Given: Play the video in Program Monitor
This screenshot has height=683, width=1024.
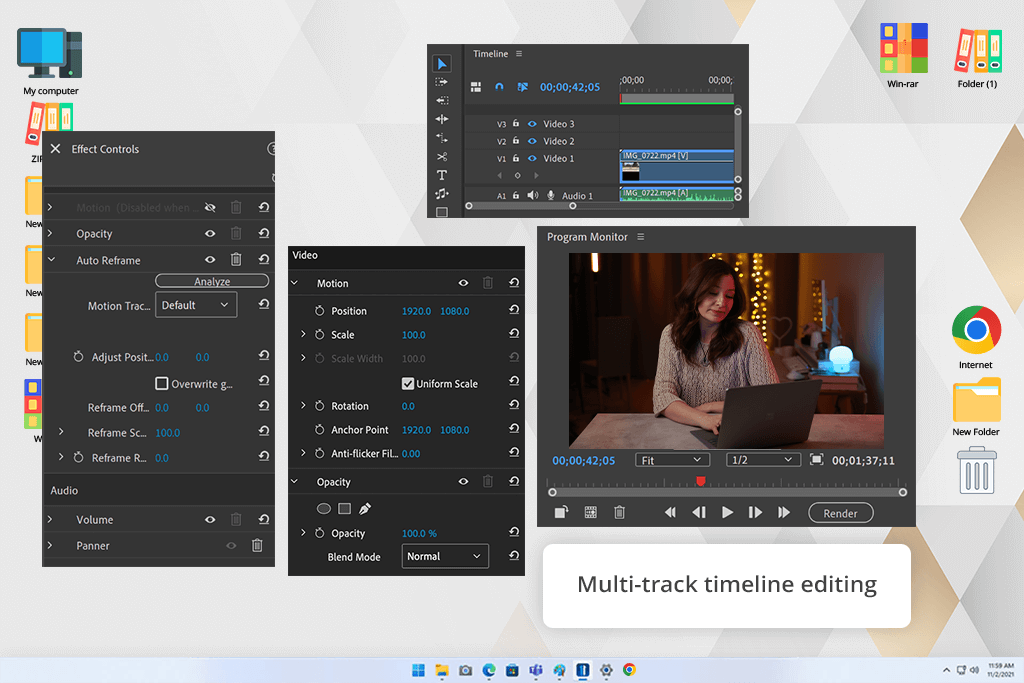Looking at the screenshot, I should click(727, 513).
